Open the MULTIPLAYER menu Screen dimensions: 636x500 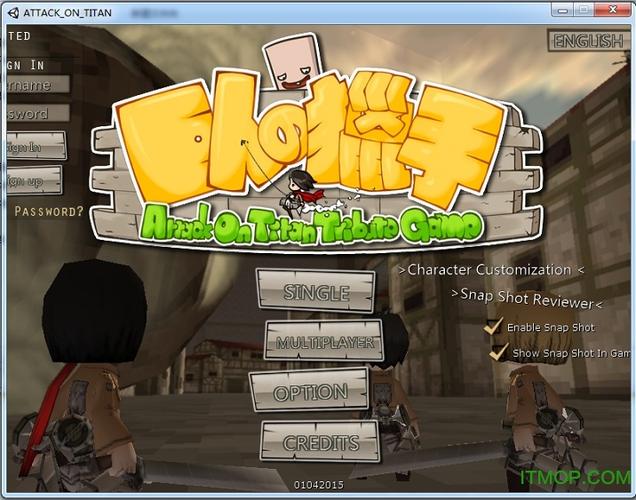[x=324, y=341]
